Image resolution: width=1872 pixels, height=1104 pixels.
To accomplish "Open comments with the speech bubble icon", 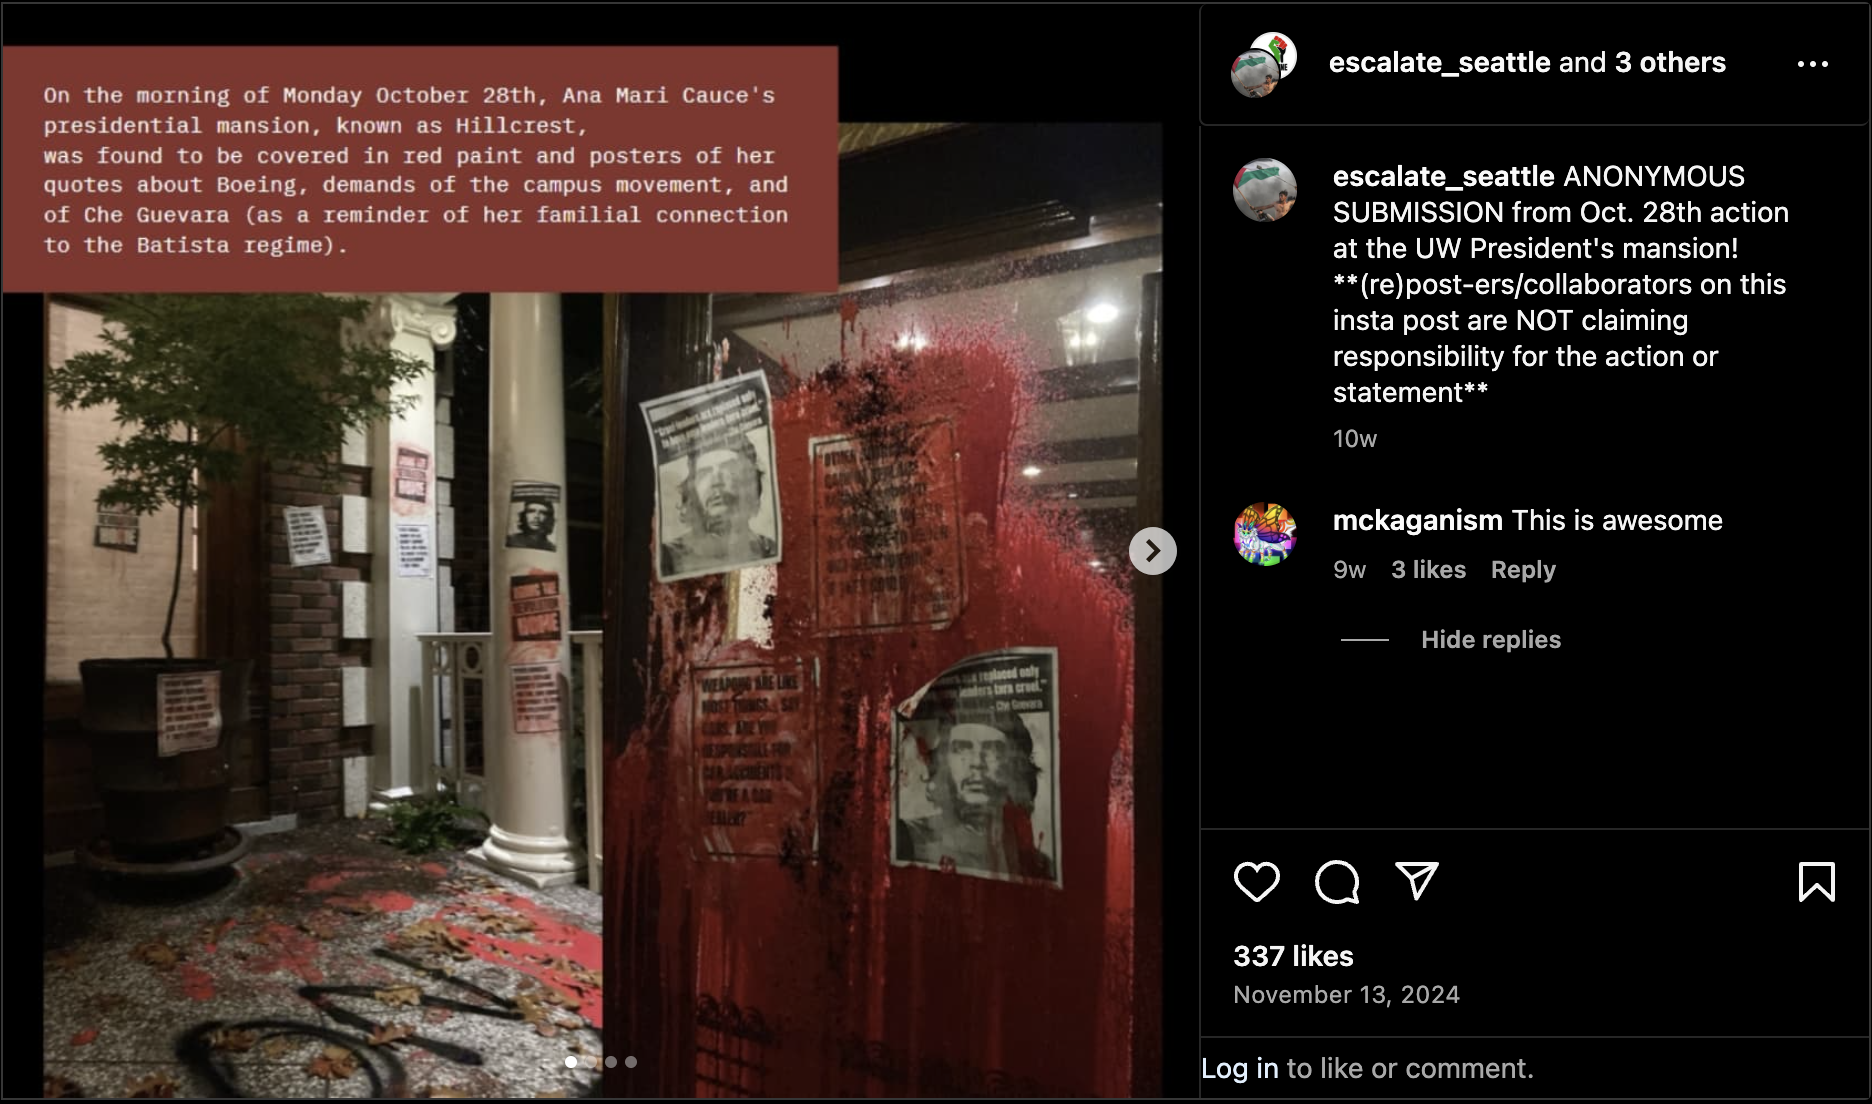I will point(1337,881).
